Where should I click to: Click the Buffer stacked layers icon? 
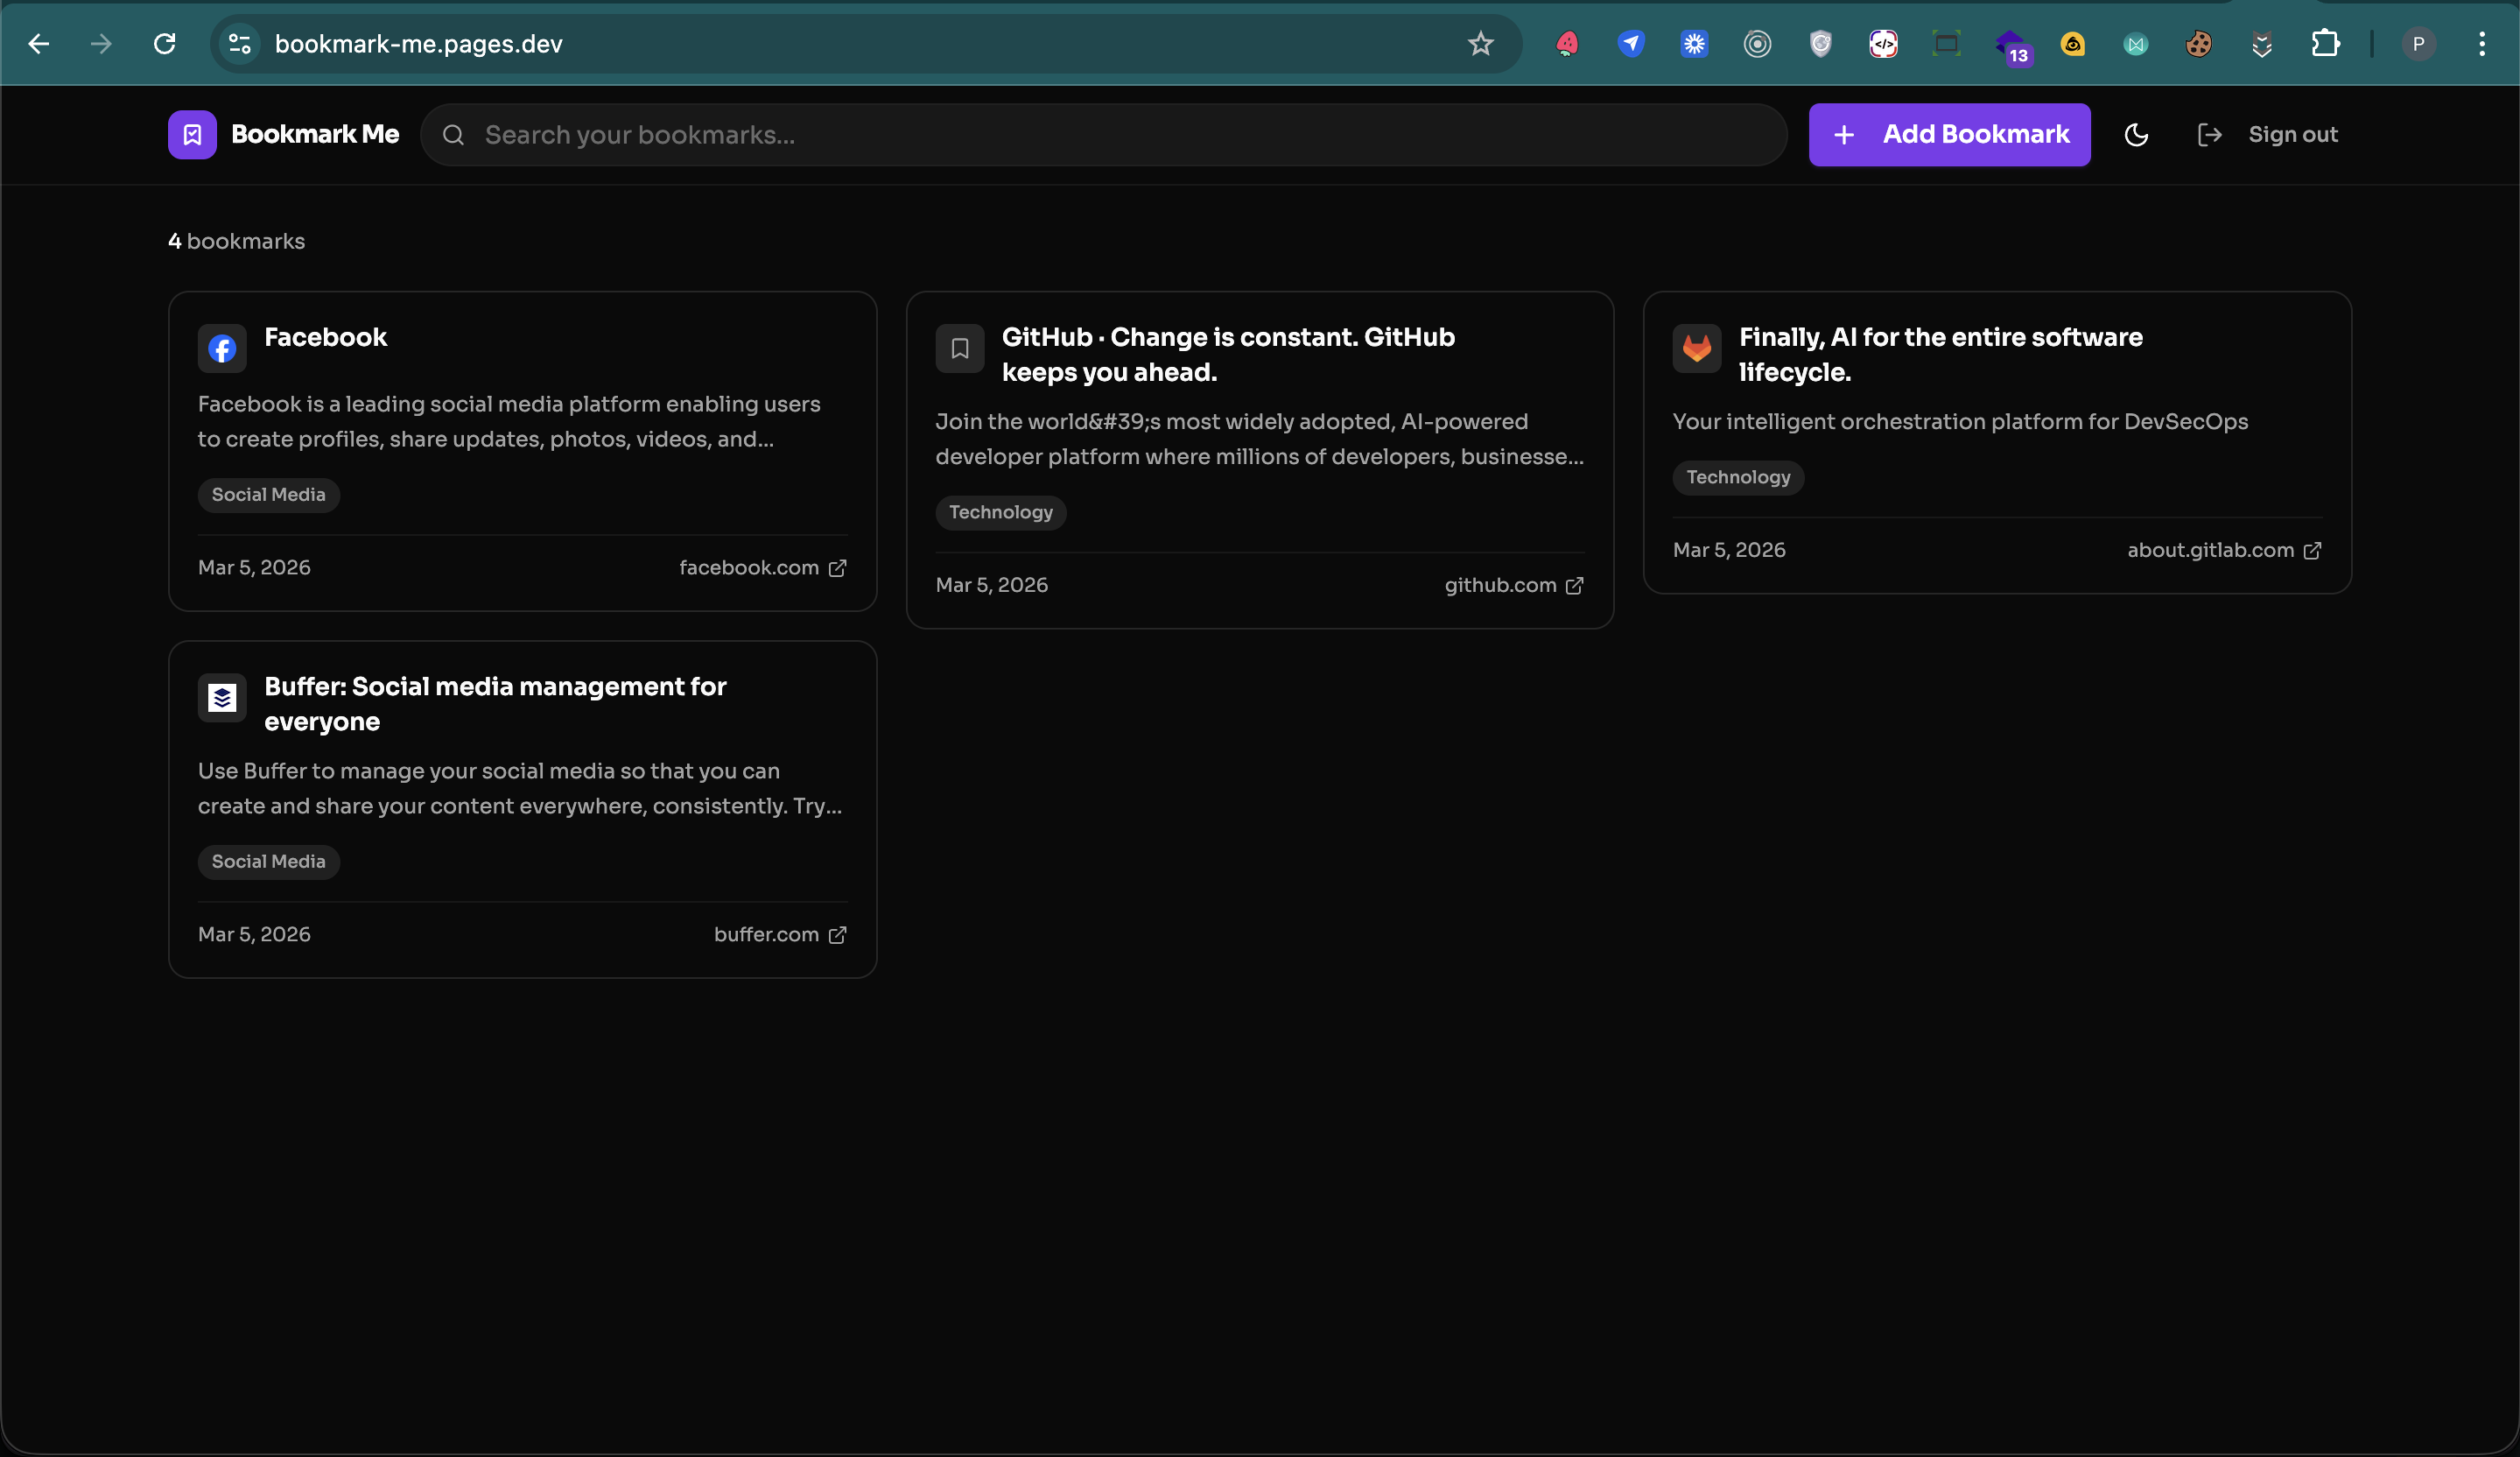pyautogui.click(x=222, y=698)
